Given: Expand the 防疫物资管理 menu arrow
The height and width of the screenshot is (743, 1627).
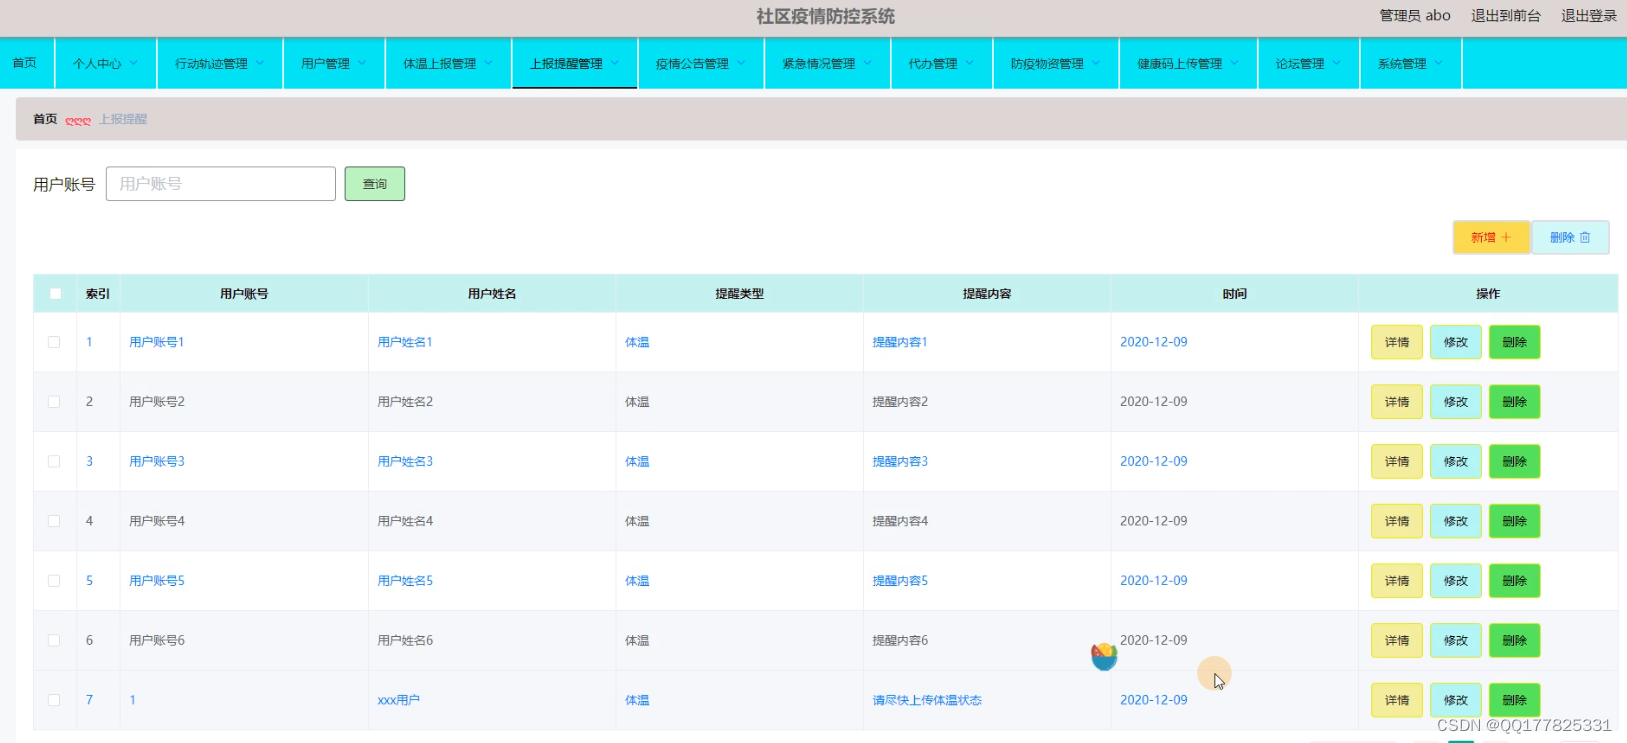Looking at the screenshot, I should pos(1096,63).
